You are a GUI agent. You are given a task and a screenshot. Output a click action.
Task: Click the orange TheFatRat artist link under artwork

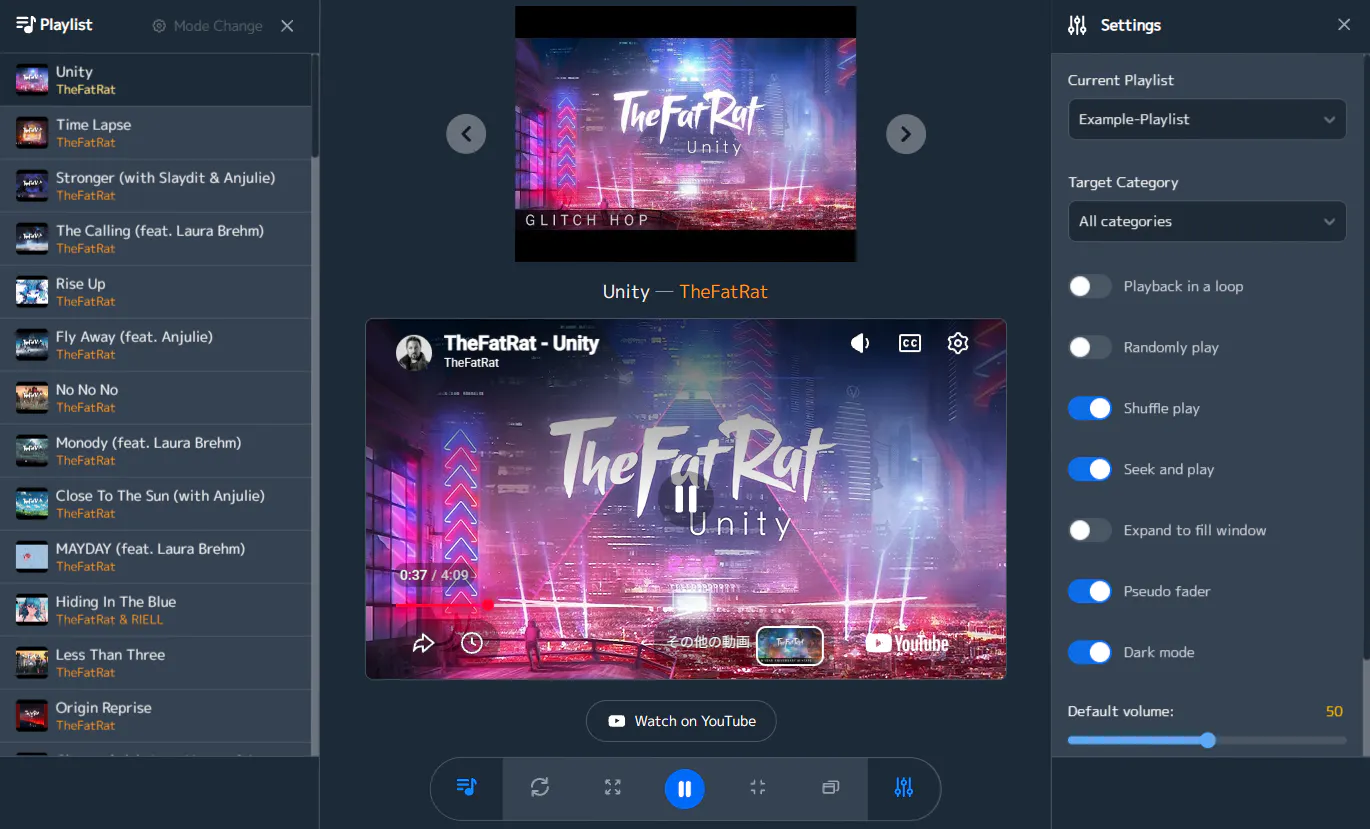pos(724,292)
